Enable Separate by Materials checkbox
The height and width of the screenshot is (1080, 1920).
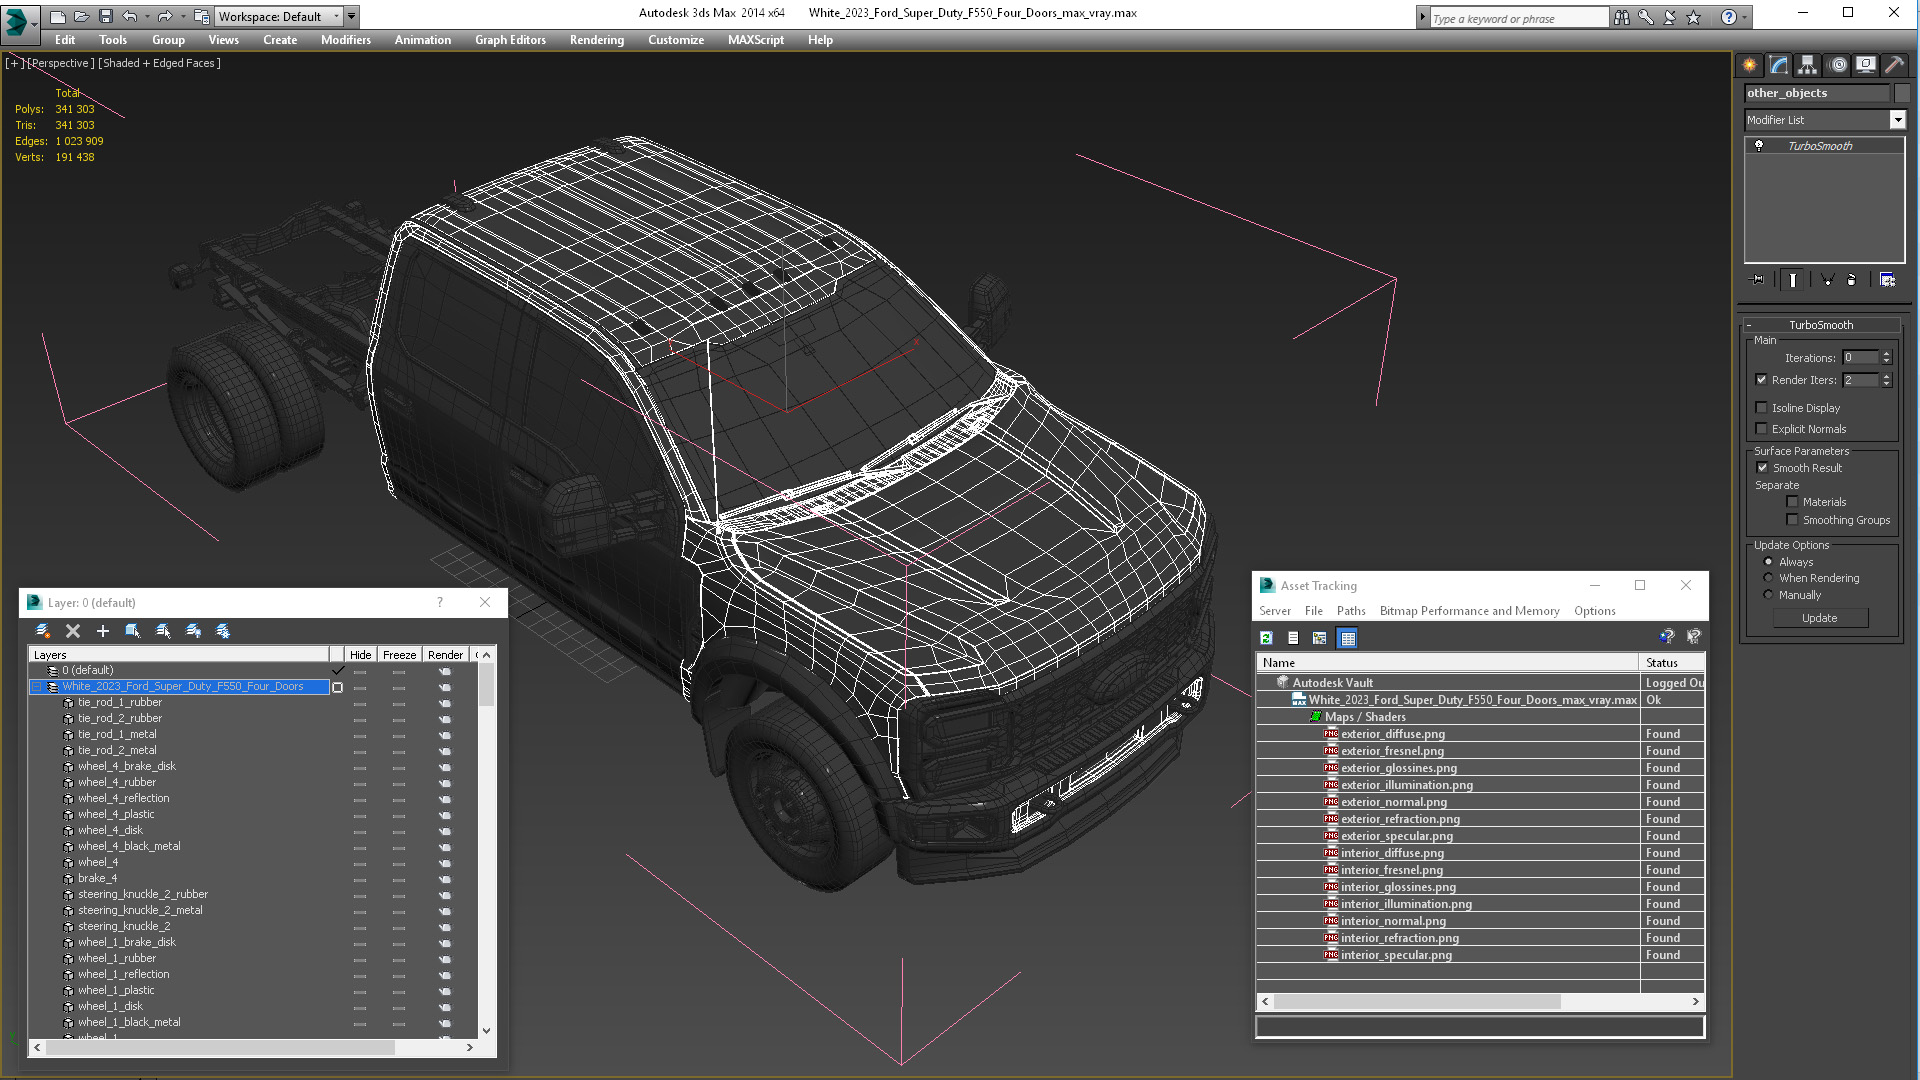1792,502
